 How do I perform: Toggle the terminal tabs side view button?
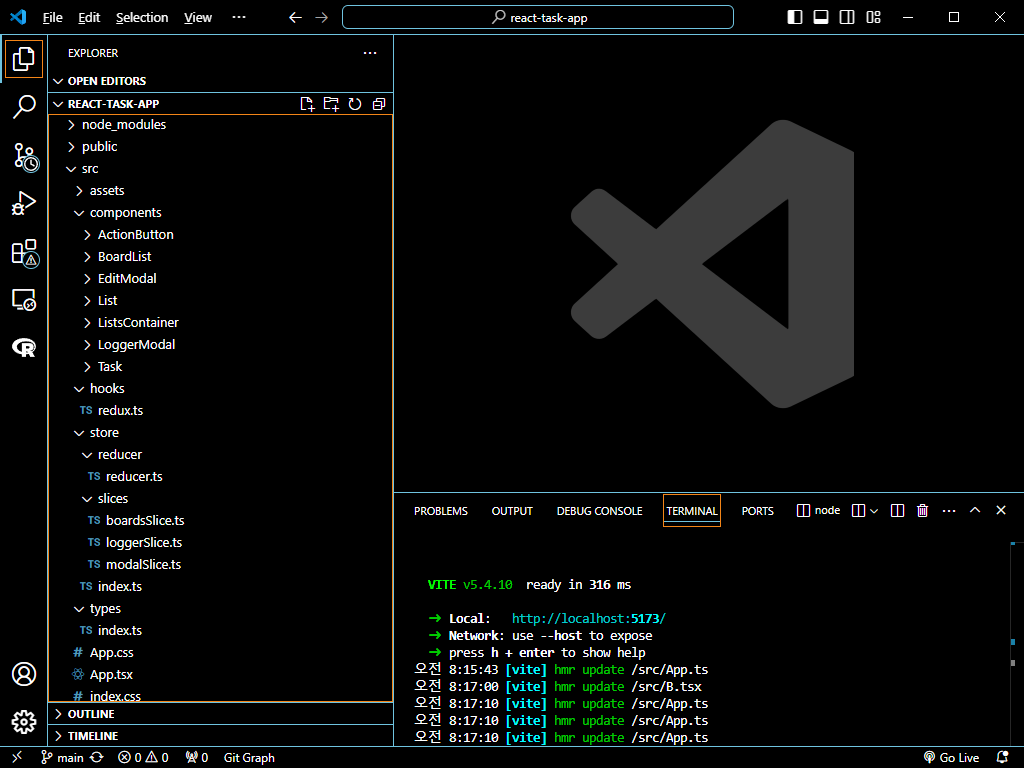tap(897, 511)
